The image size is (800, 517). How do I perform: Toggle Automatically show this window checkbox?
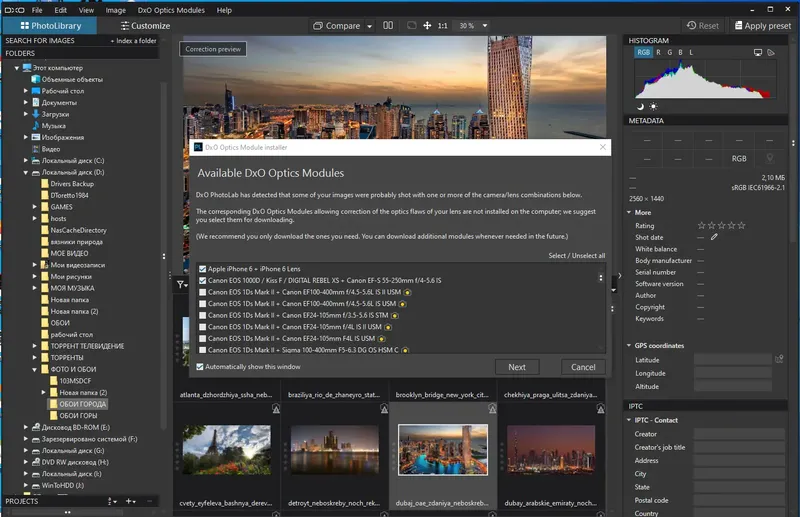click(199, 367)
